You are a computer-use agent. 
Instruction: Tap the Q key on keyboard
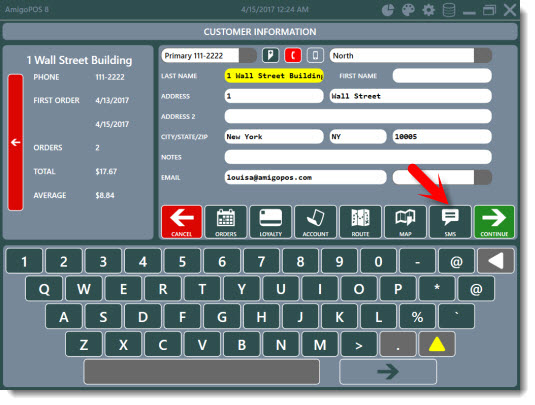pyautogui.click(x=44, y=289)
